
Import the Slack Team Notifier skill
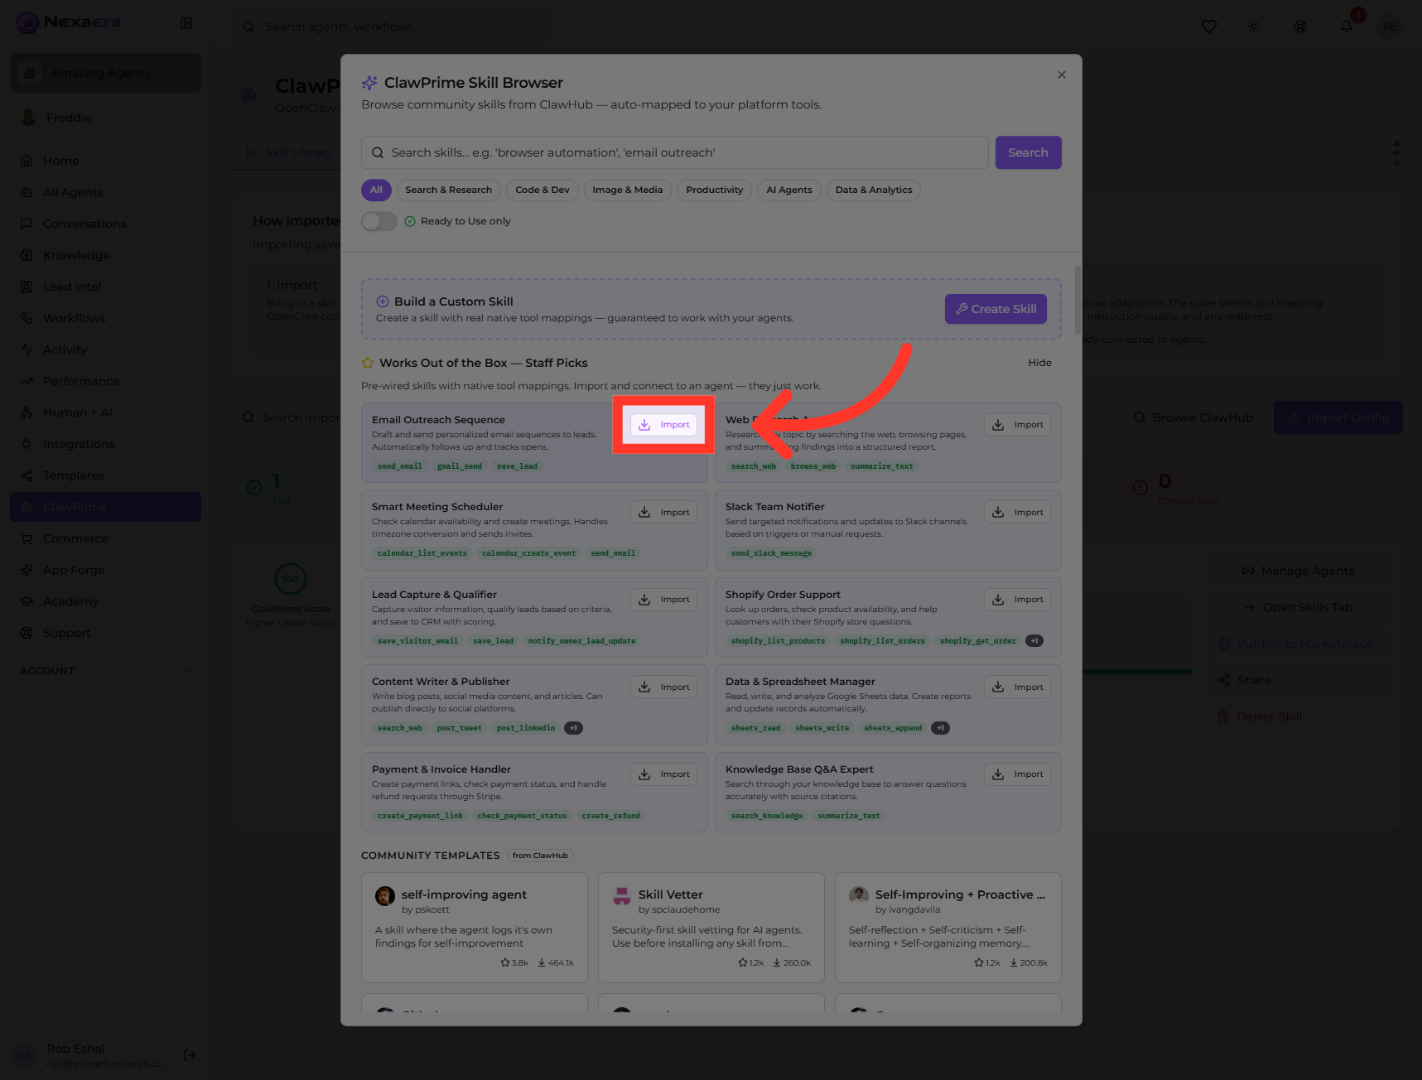(x=1017, y=512)
